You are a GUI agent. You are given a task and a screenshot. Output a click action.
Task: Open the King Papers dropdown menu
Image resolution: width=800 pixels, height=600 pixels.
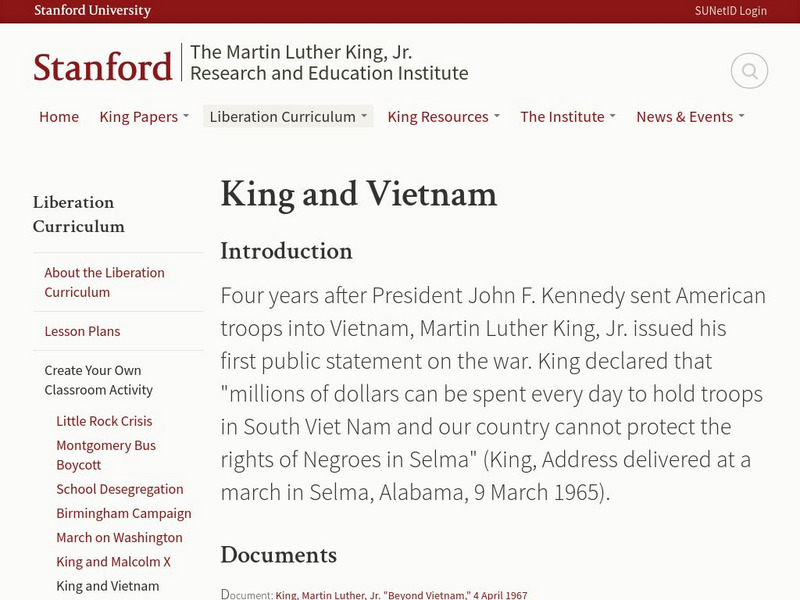point(144,117)
